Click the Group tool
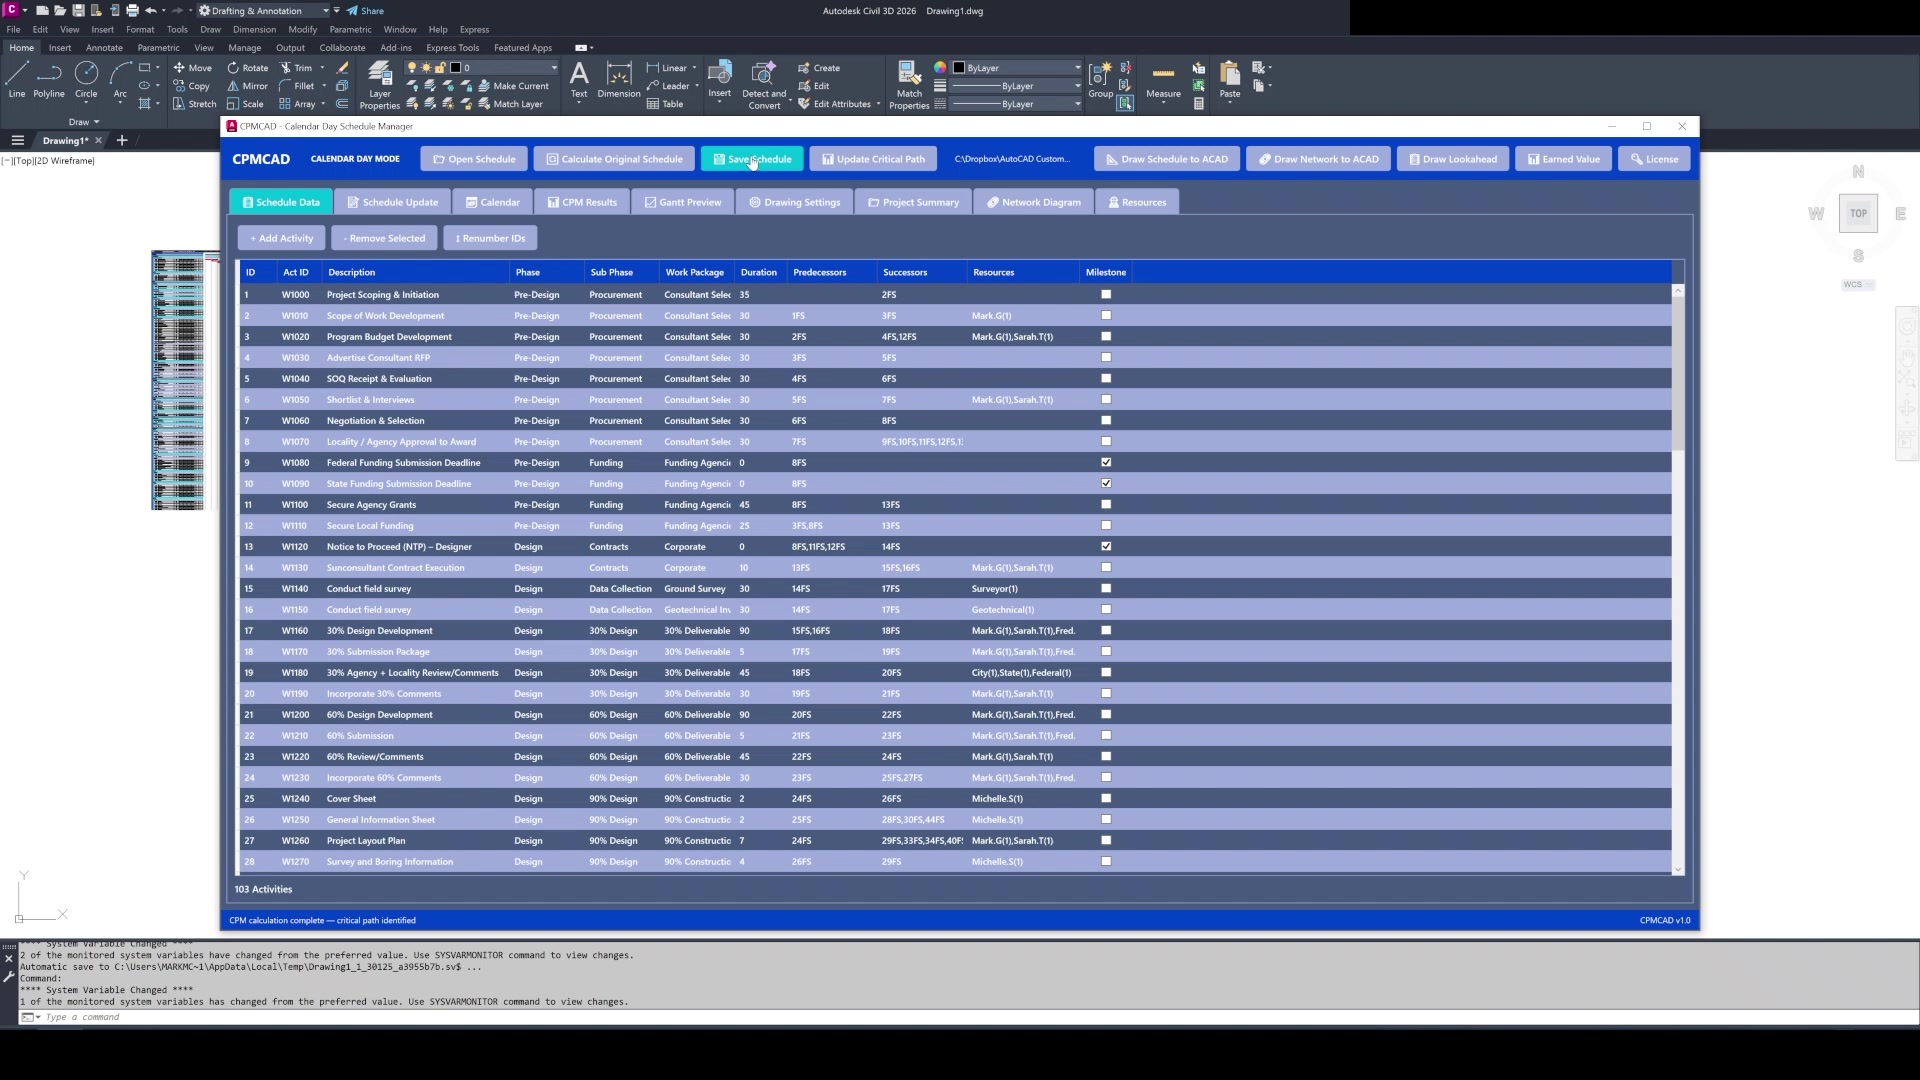The image size is (1920, 1080). pos(1100,79)
